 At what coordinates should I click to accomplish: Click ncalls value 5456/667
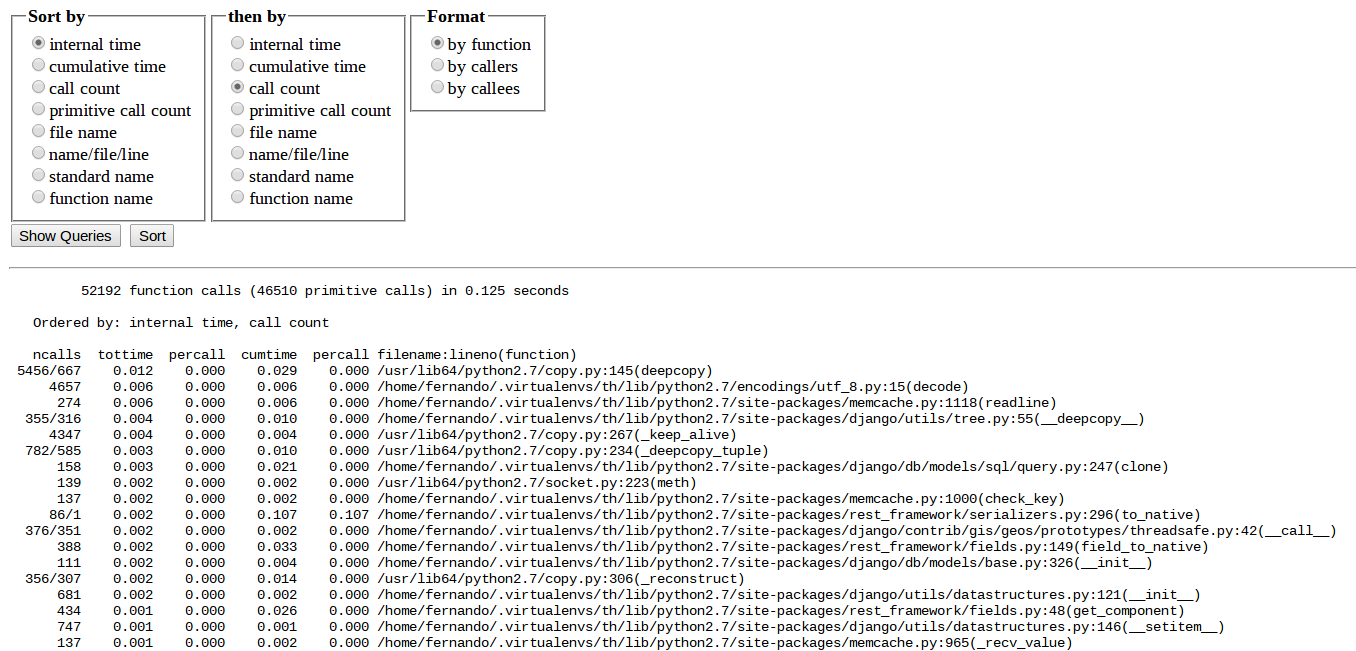coord(49,371)
